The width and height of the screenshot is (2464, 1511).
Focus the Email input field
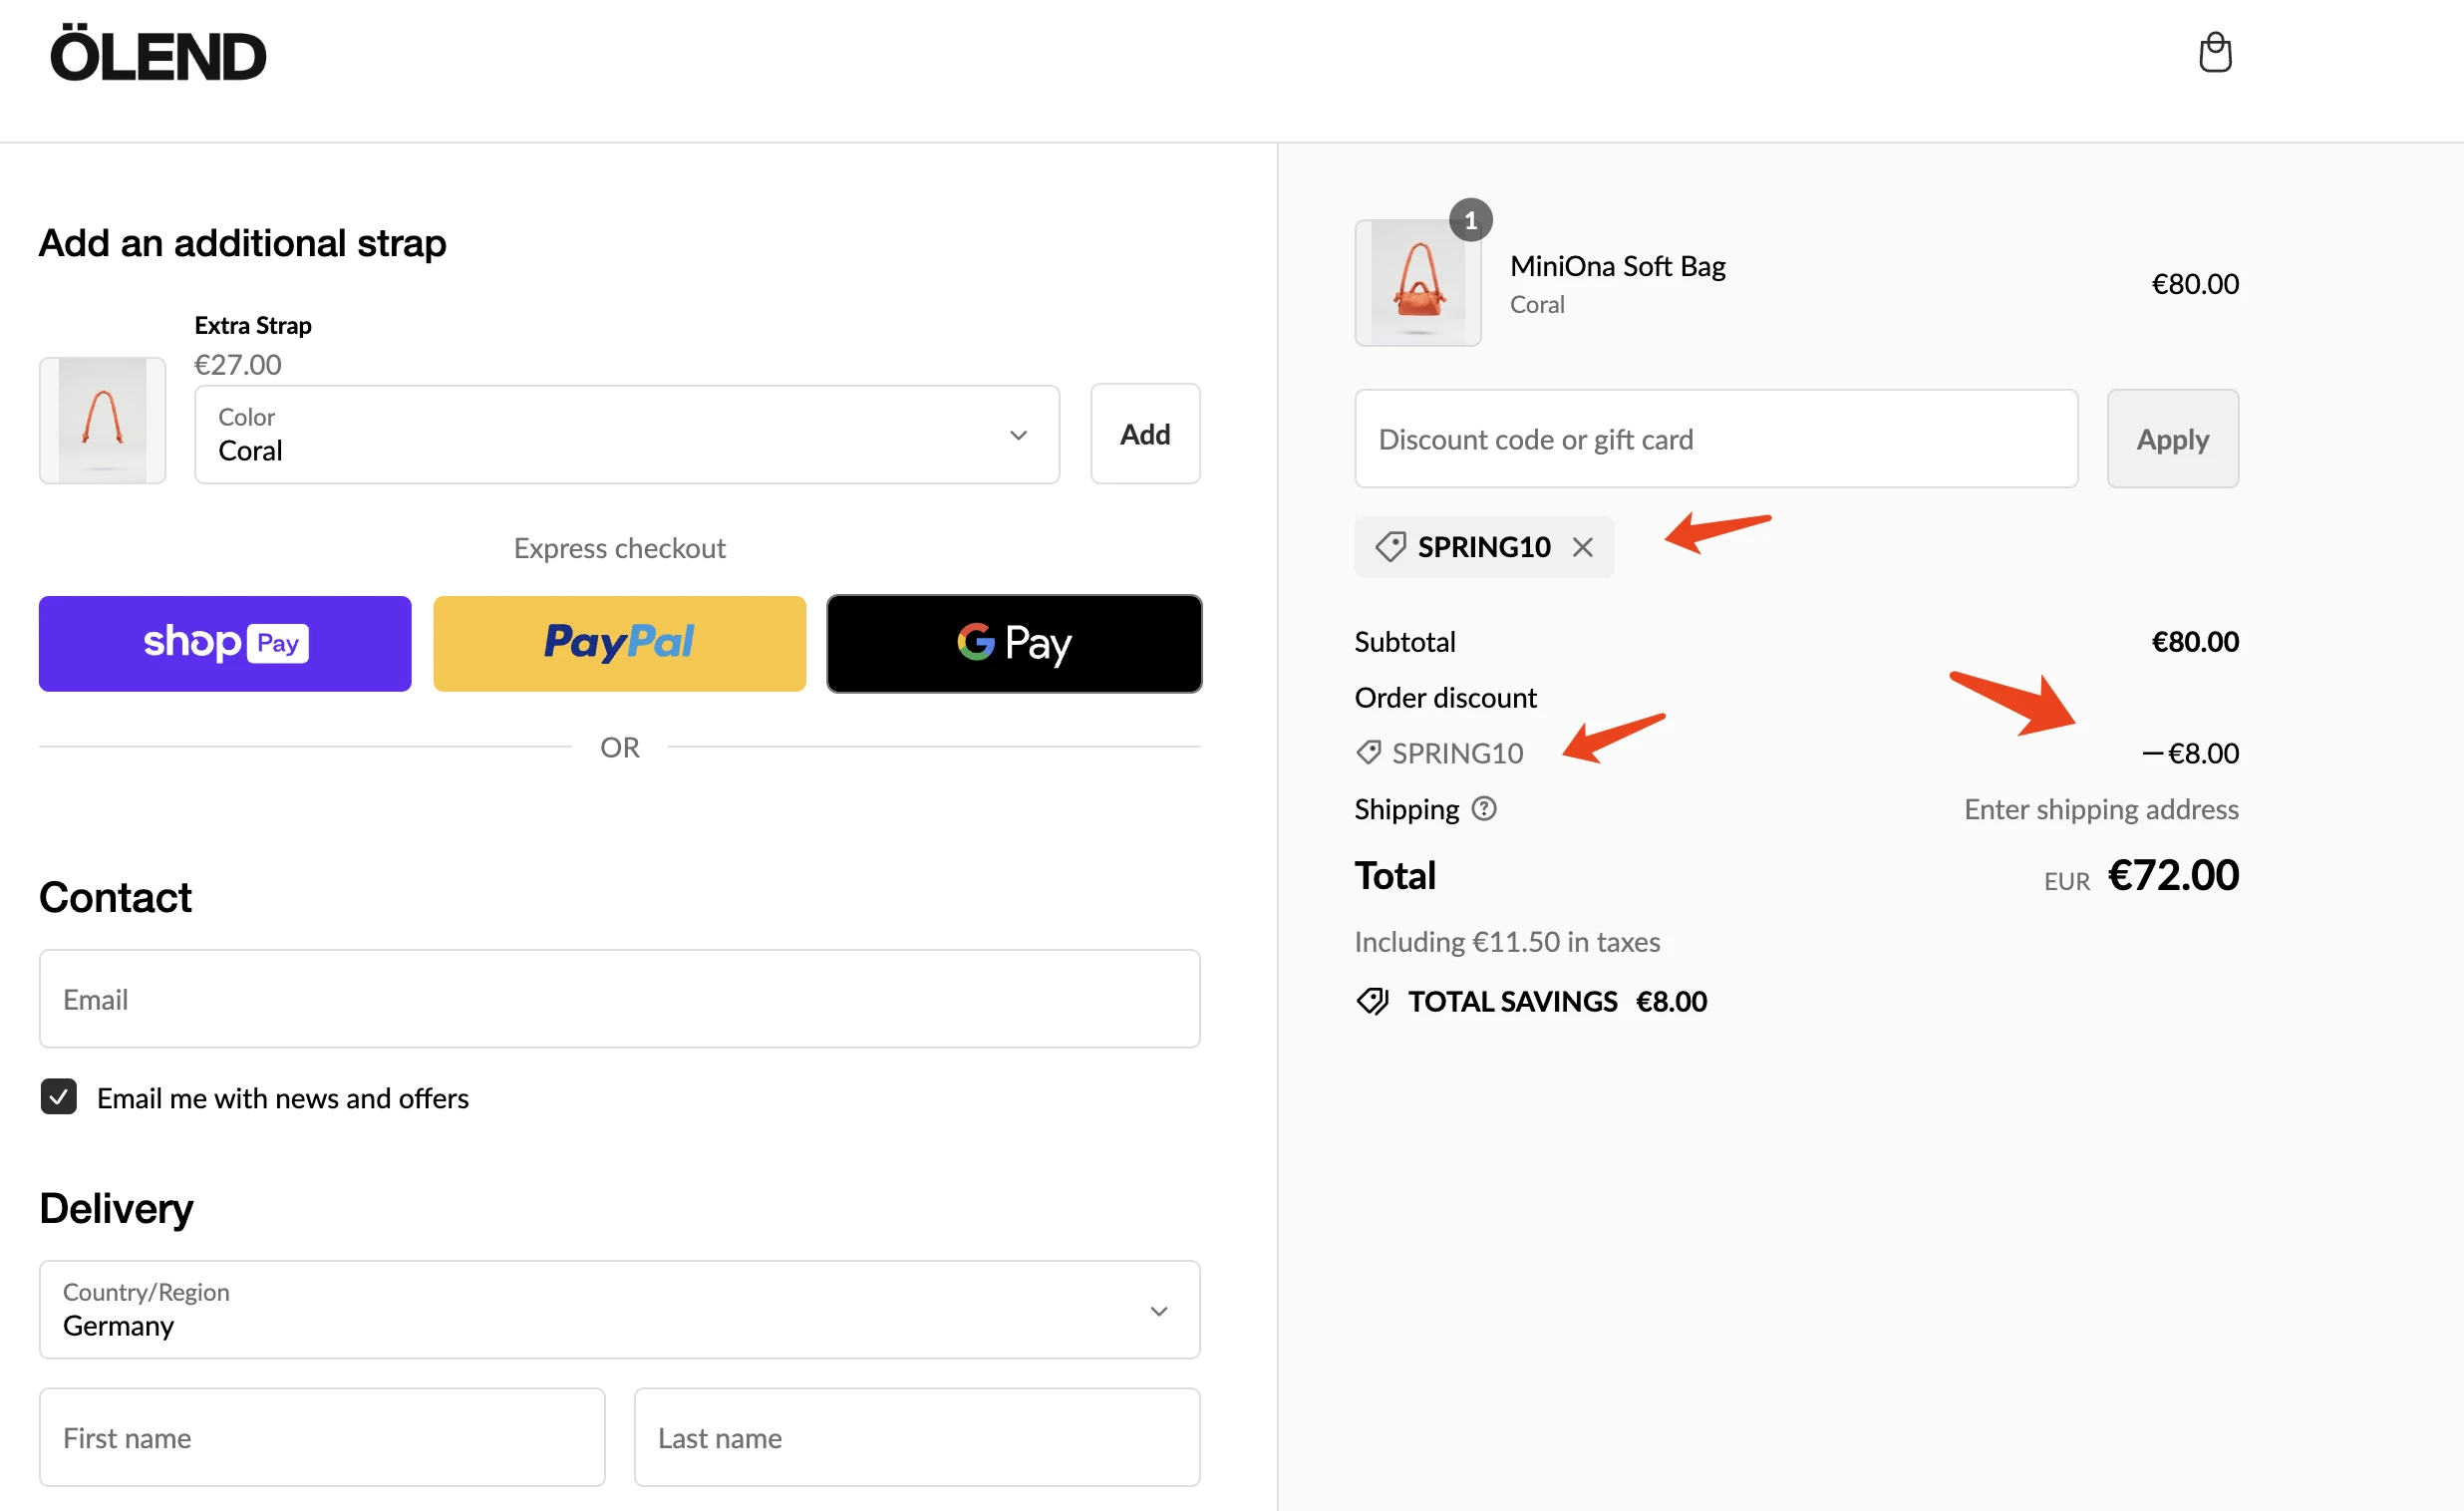(x=619, y=999)
